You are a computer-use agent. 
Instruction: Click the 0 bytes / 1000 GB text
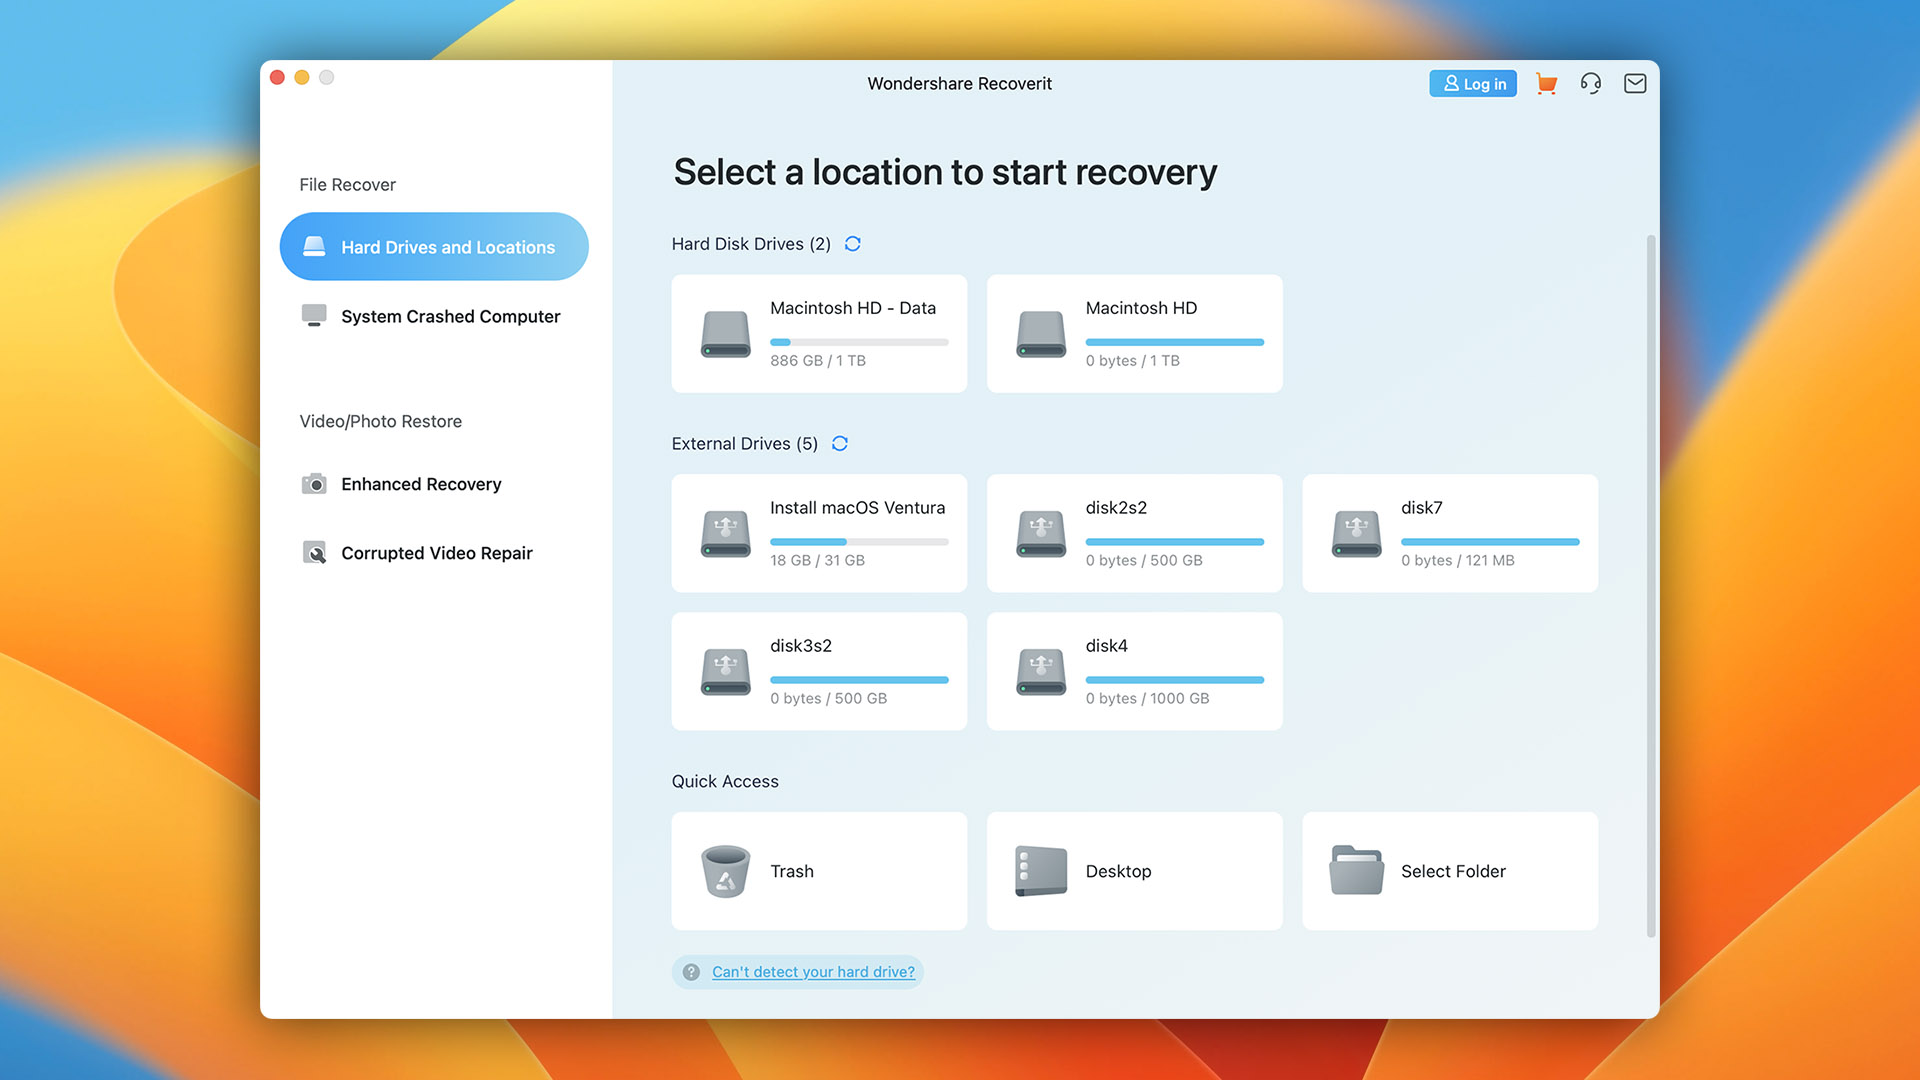1147,699
